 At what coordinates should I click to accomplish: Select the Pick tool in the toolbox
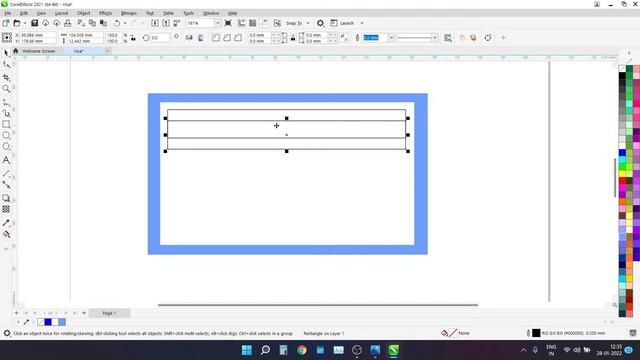click(6, 53)
